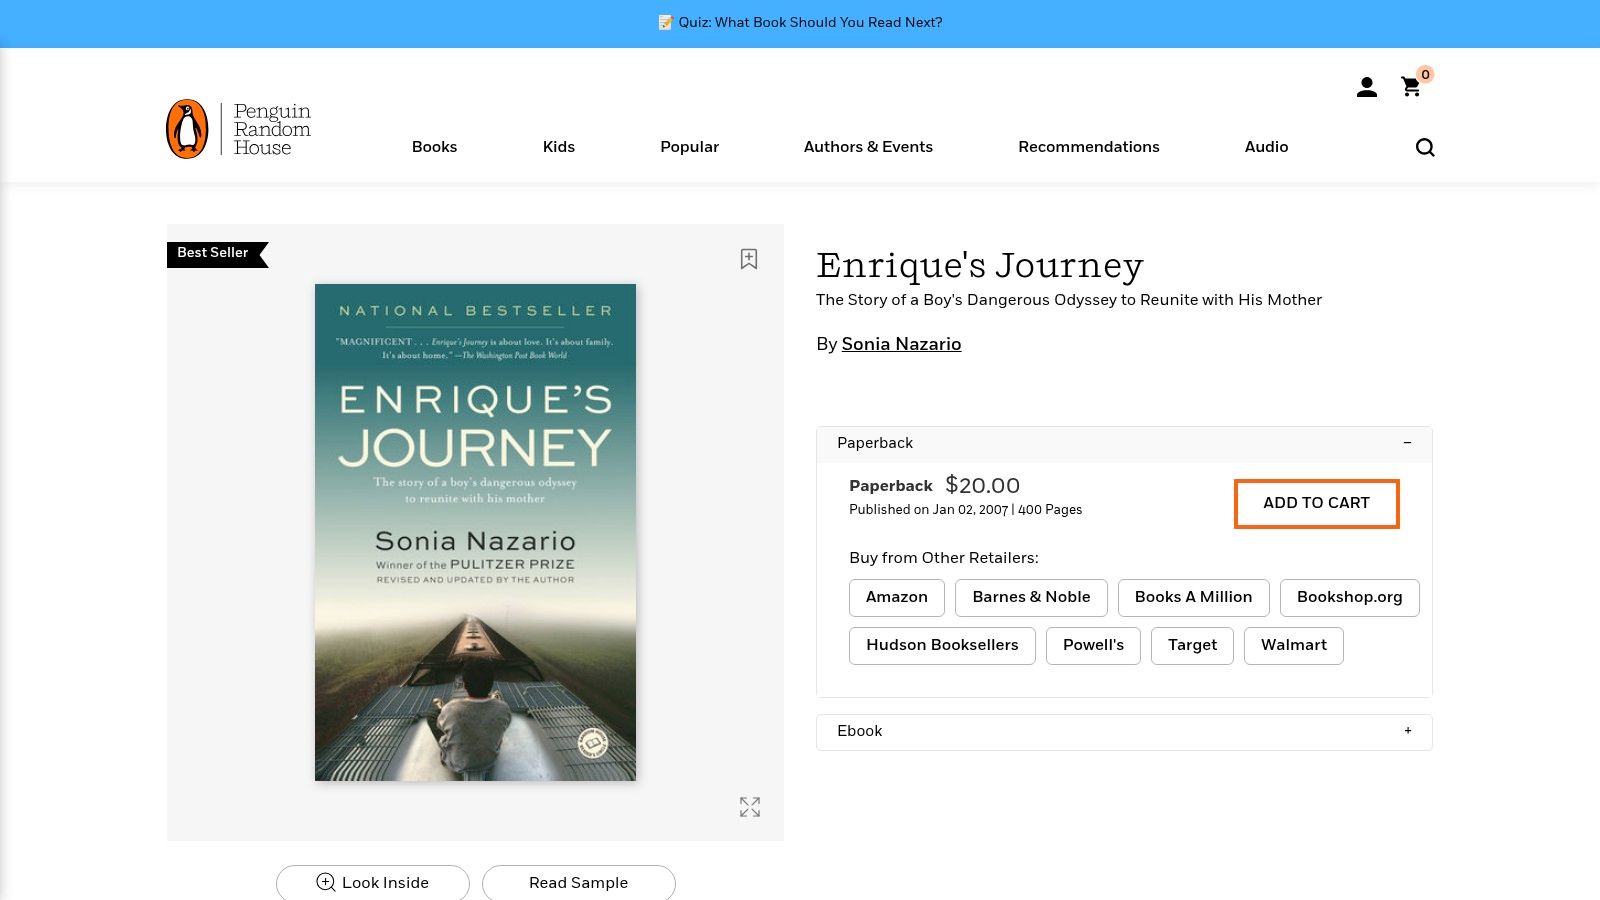Click the "Published on Jan 02, 2007" text

point(928,510)
